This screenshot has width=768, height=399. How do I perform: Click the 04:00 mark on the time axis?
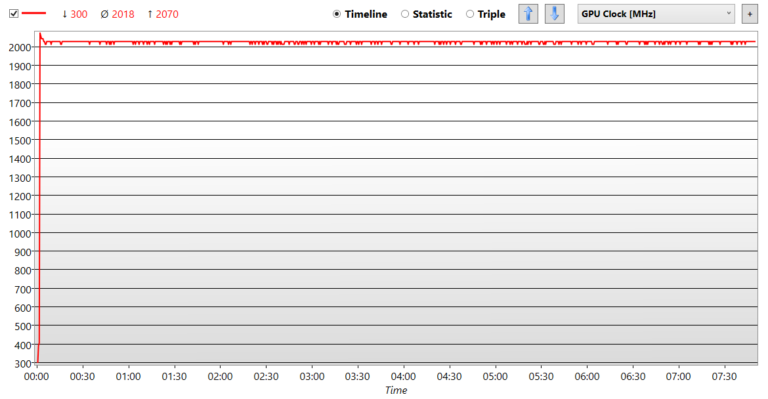click(x=403, y=376)
